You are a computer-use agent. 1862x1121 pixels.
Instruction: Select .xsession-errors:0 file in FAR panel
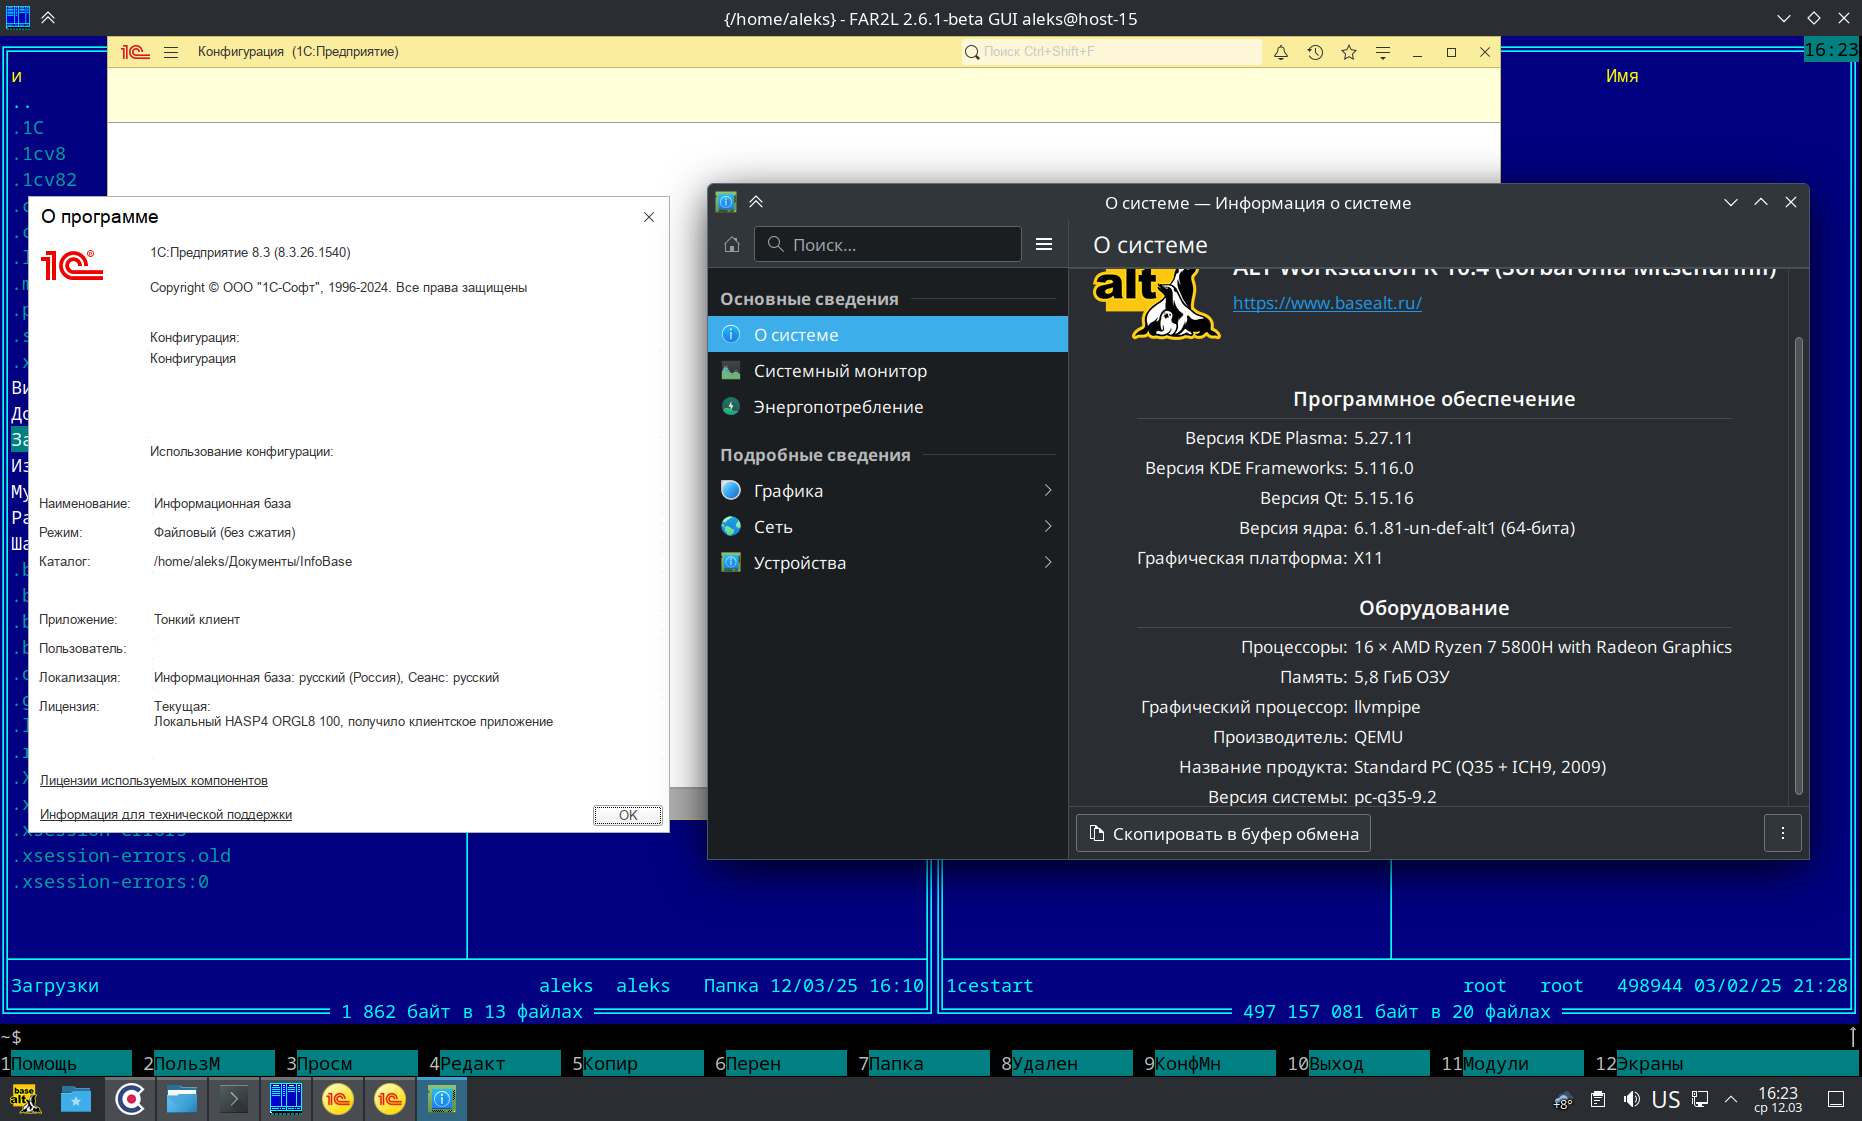point(110,882)
